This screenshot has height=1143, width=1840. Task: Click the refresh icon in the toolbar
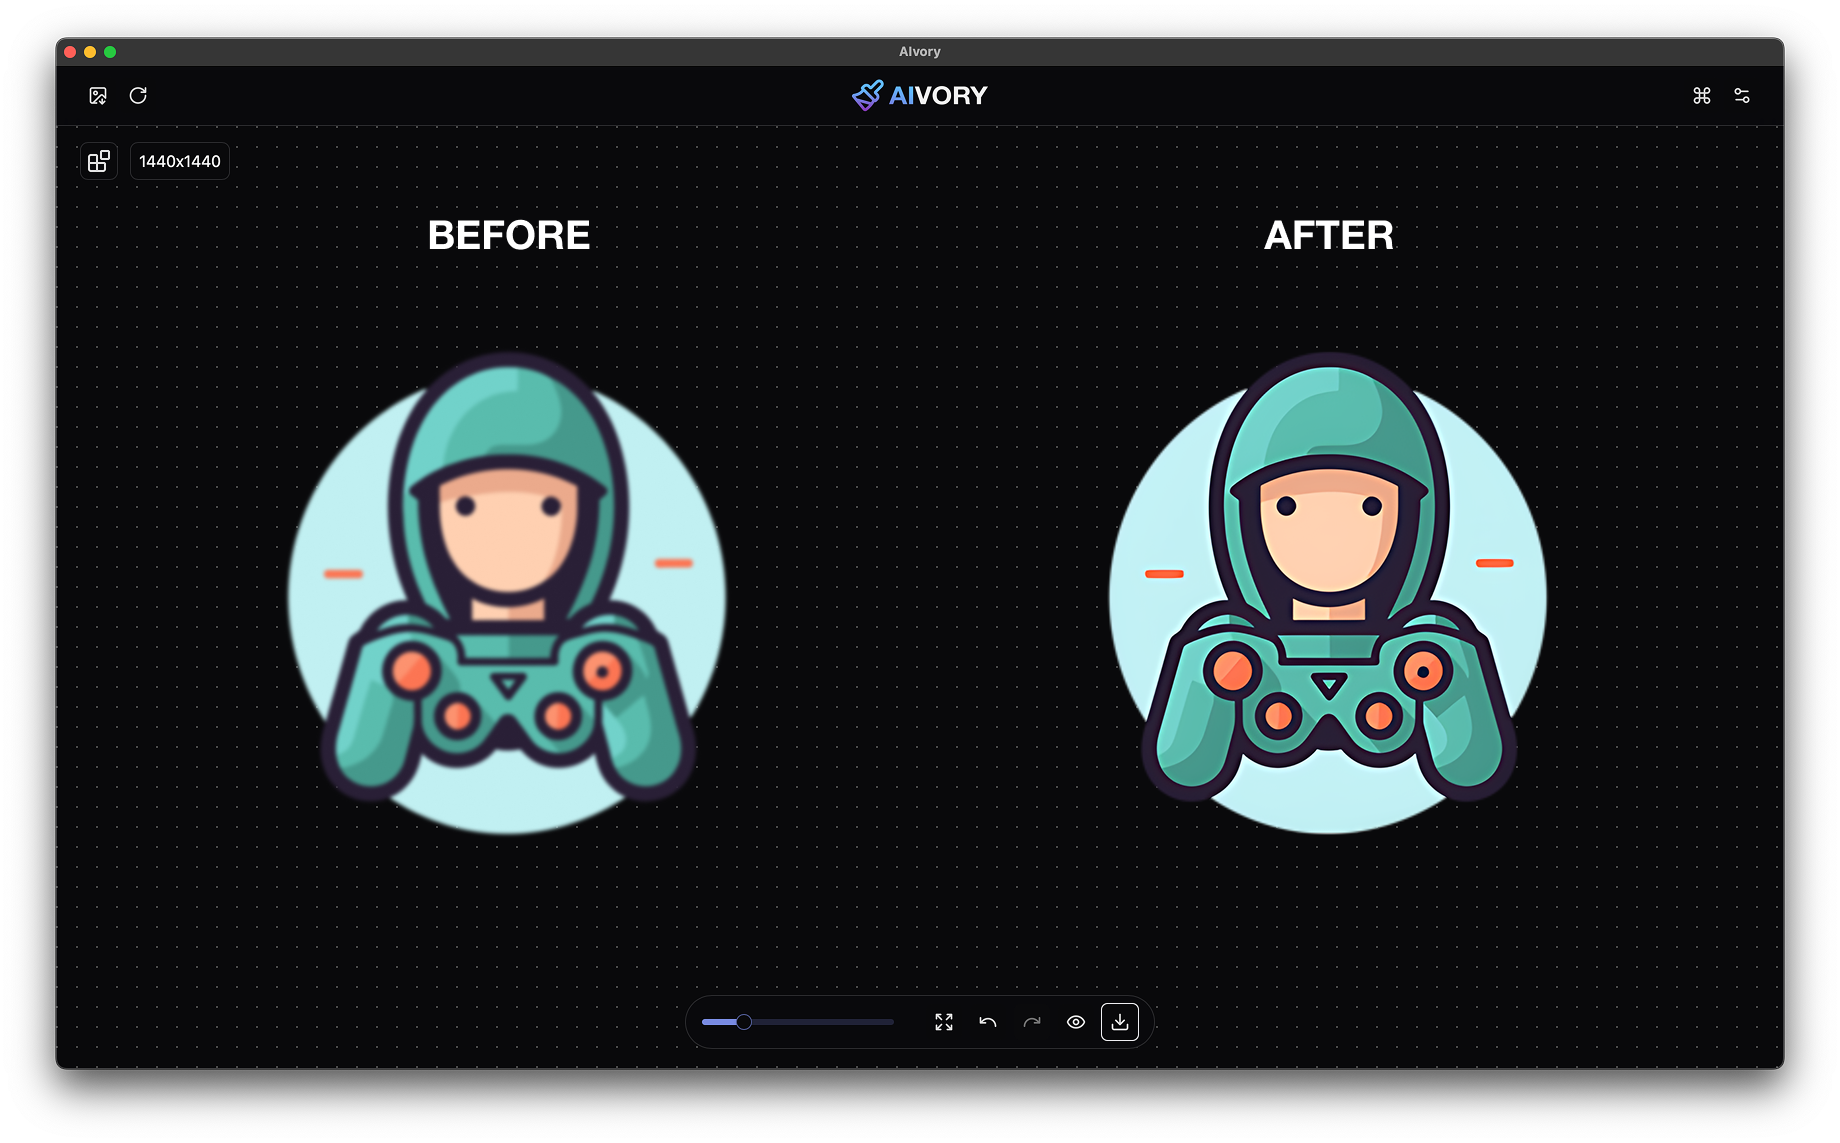point(138,95)
